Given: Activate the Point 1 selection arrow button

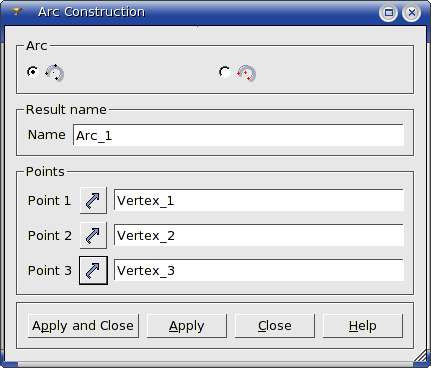Looking at the screenshot, I should tap(93, 200).
